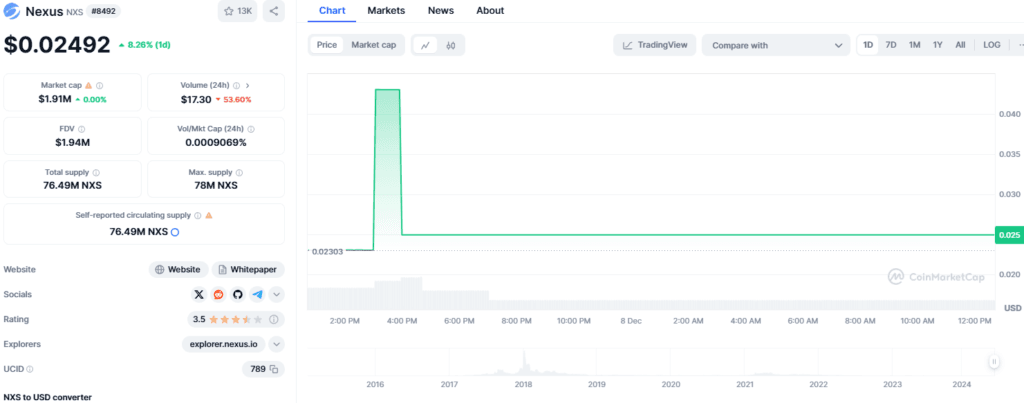Viewport: 1024px width, 403px height.
Task: Click Market cap warning triangle icon
Action: pos(89,86)
